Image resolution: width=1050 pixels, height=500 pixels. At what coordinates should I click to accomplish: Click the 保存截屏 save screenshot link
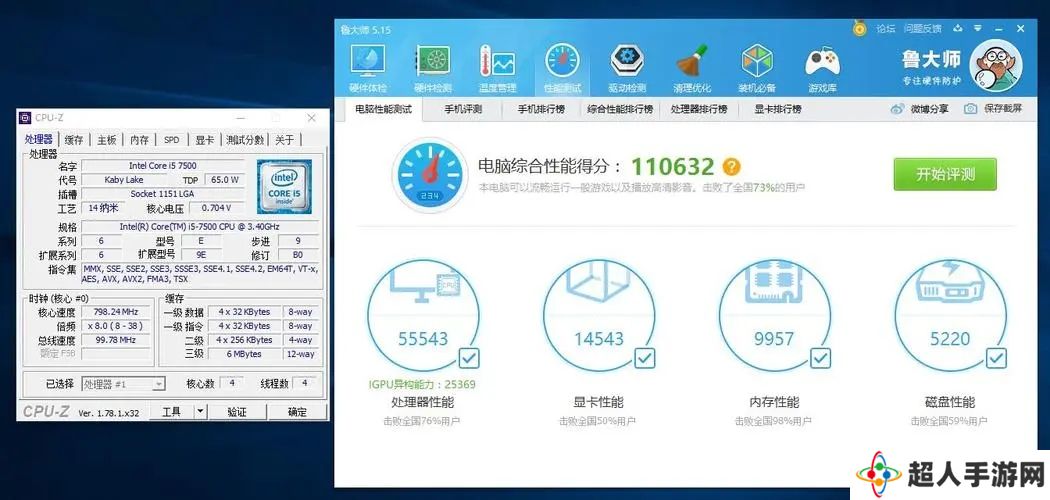coord(1003,109)
